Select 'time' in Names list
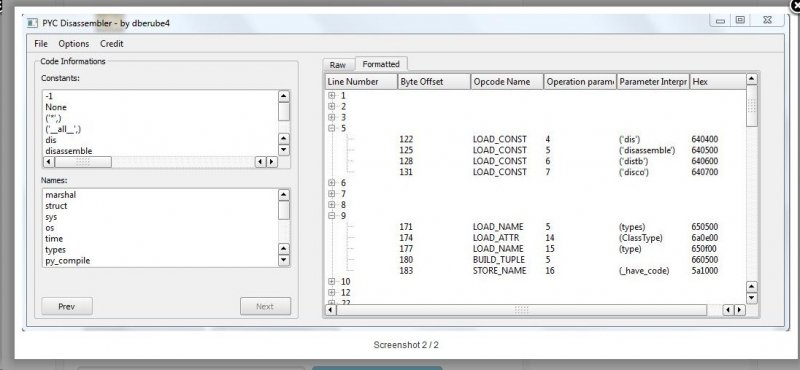The image size is (800, 370). (54, 239)
